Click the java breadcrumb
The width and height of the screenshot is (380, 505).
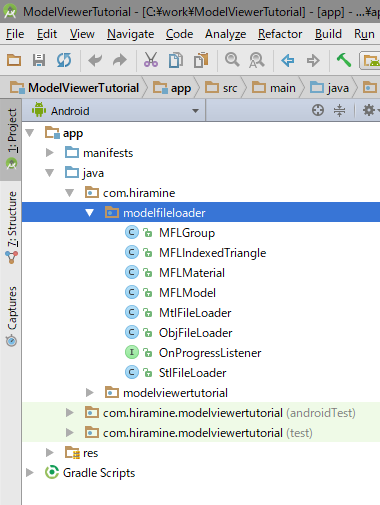(x=329, y=88)
